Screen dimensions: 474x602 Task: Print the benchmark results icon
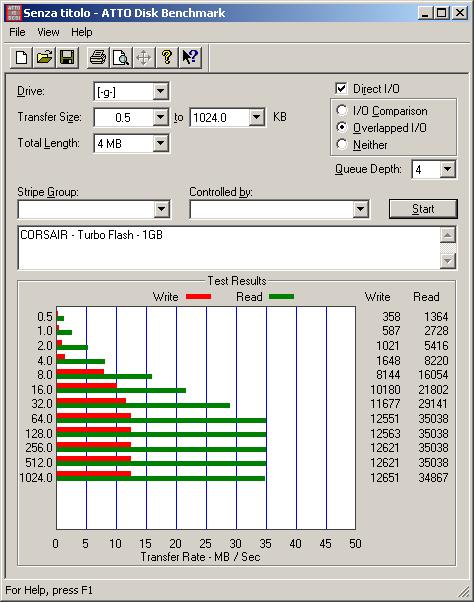[98, 58]
